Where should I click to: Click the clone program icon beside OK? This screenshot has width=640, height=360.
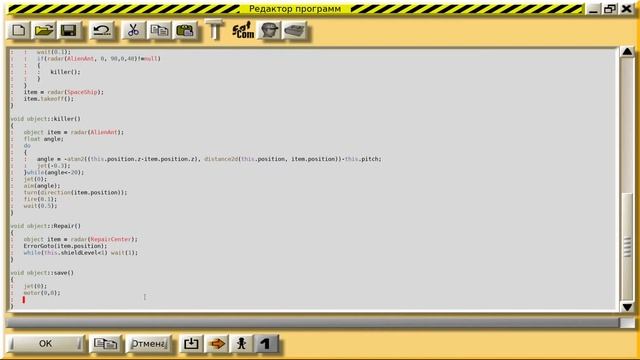coord(105,344)
